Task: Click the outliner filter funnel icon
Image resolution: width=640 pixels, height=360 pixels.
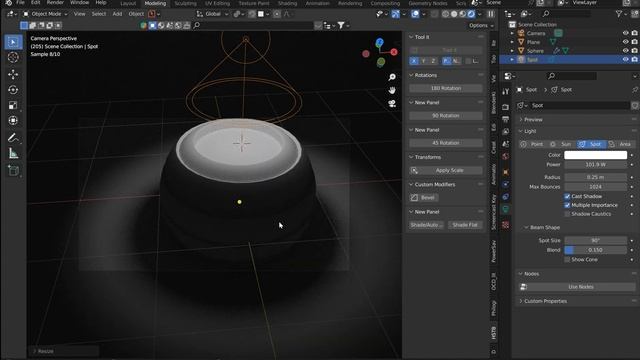Action: click(619, 14)
